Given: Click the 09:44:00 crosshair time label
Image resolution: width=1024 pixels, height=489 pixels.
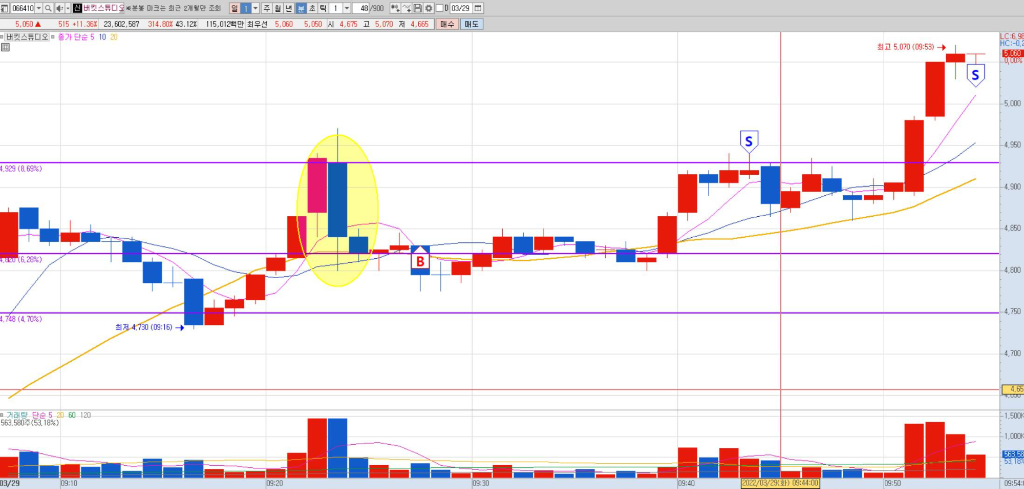Looking at the screenshot, I should [780, 484].
